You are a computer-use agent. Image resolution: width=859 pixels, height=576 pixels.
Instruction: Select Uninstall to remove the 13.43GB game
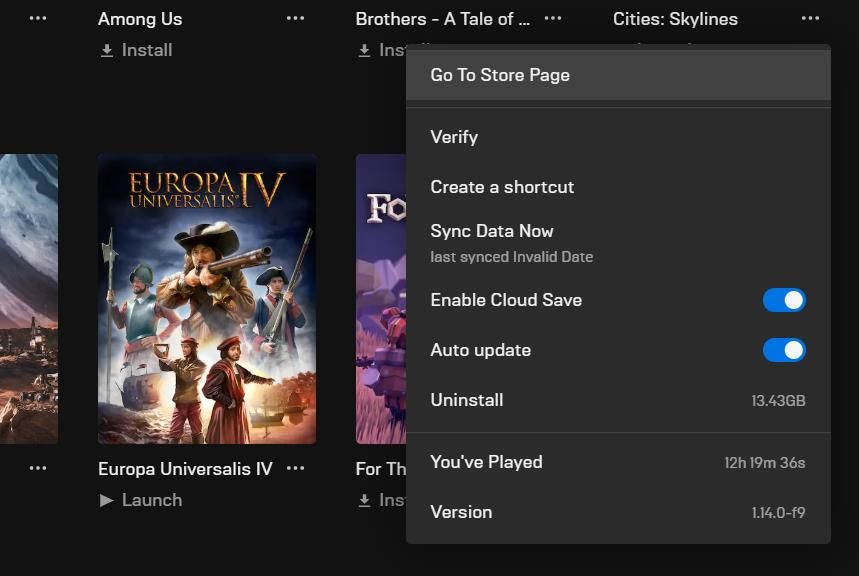coord(466,399)
